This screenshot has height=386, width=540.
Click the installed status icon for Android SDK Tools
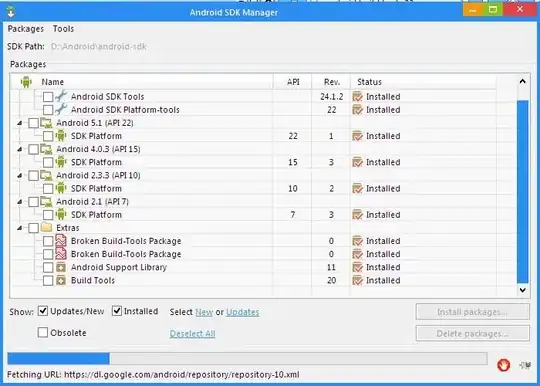358,97
